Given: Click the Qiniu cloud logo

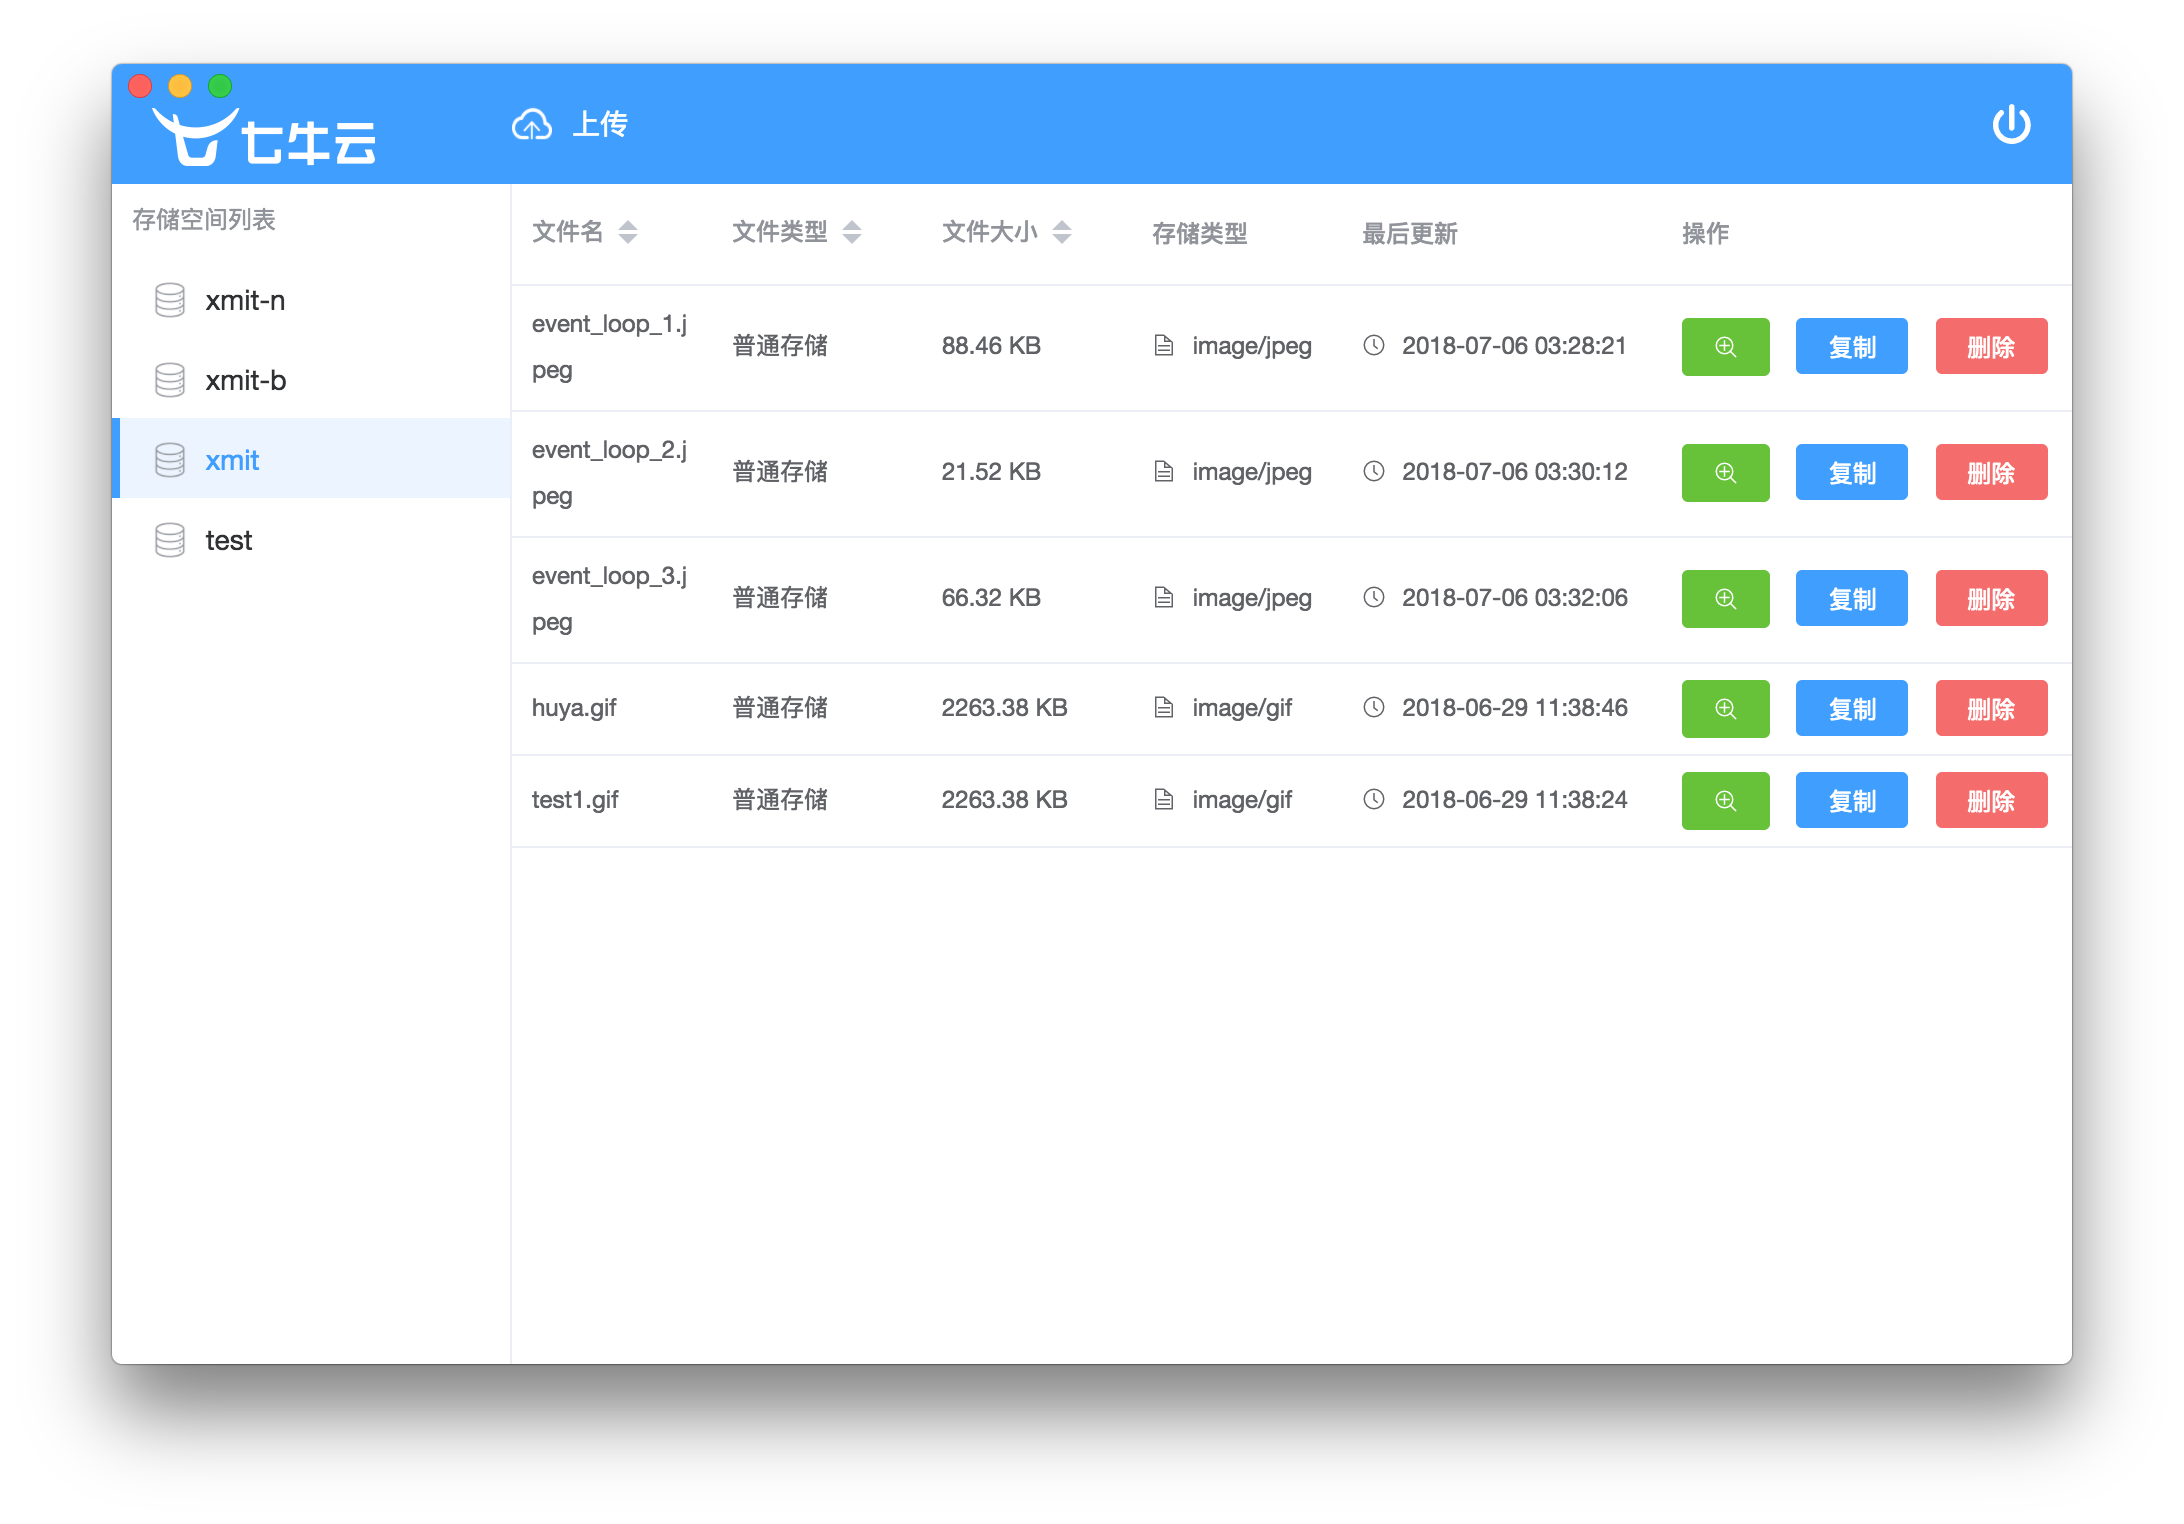Looking at the screenshot, I should (264, 137).
